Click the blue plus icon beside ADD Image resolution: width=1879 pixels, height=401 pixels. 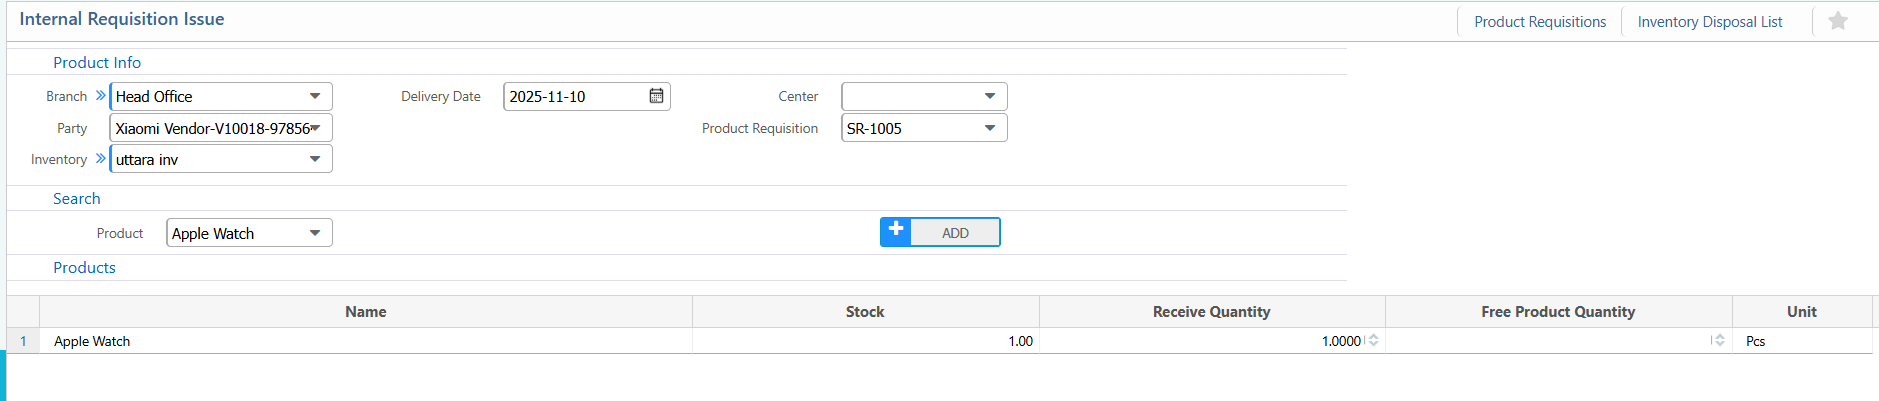tap(896, 231)
